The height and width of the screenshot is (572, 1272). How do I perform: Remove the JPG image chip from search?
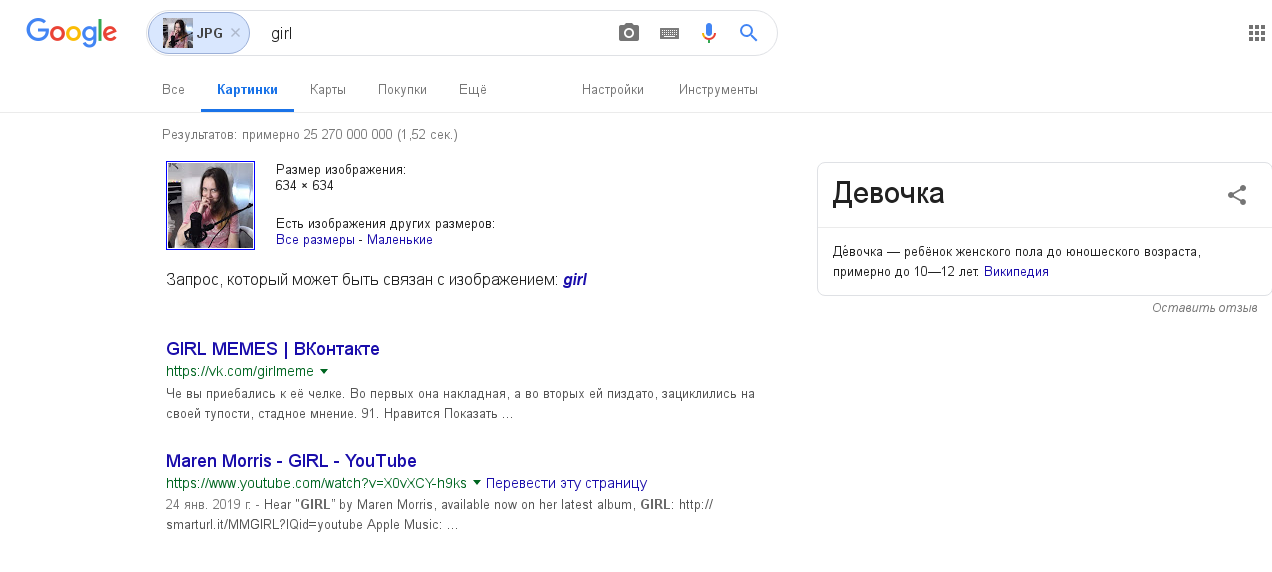[235, 33]
